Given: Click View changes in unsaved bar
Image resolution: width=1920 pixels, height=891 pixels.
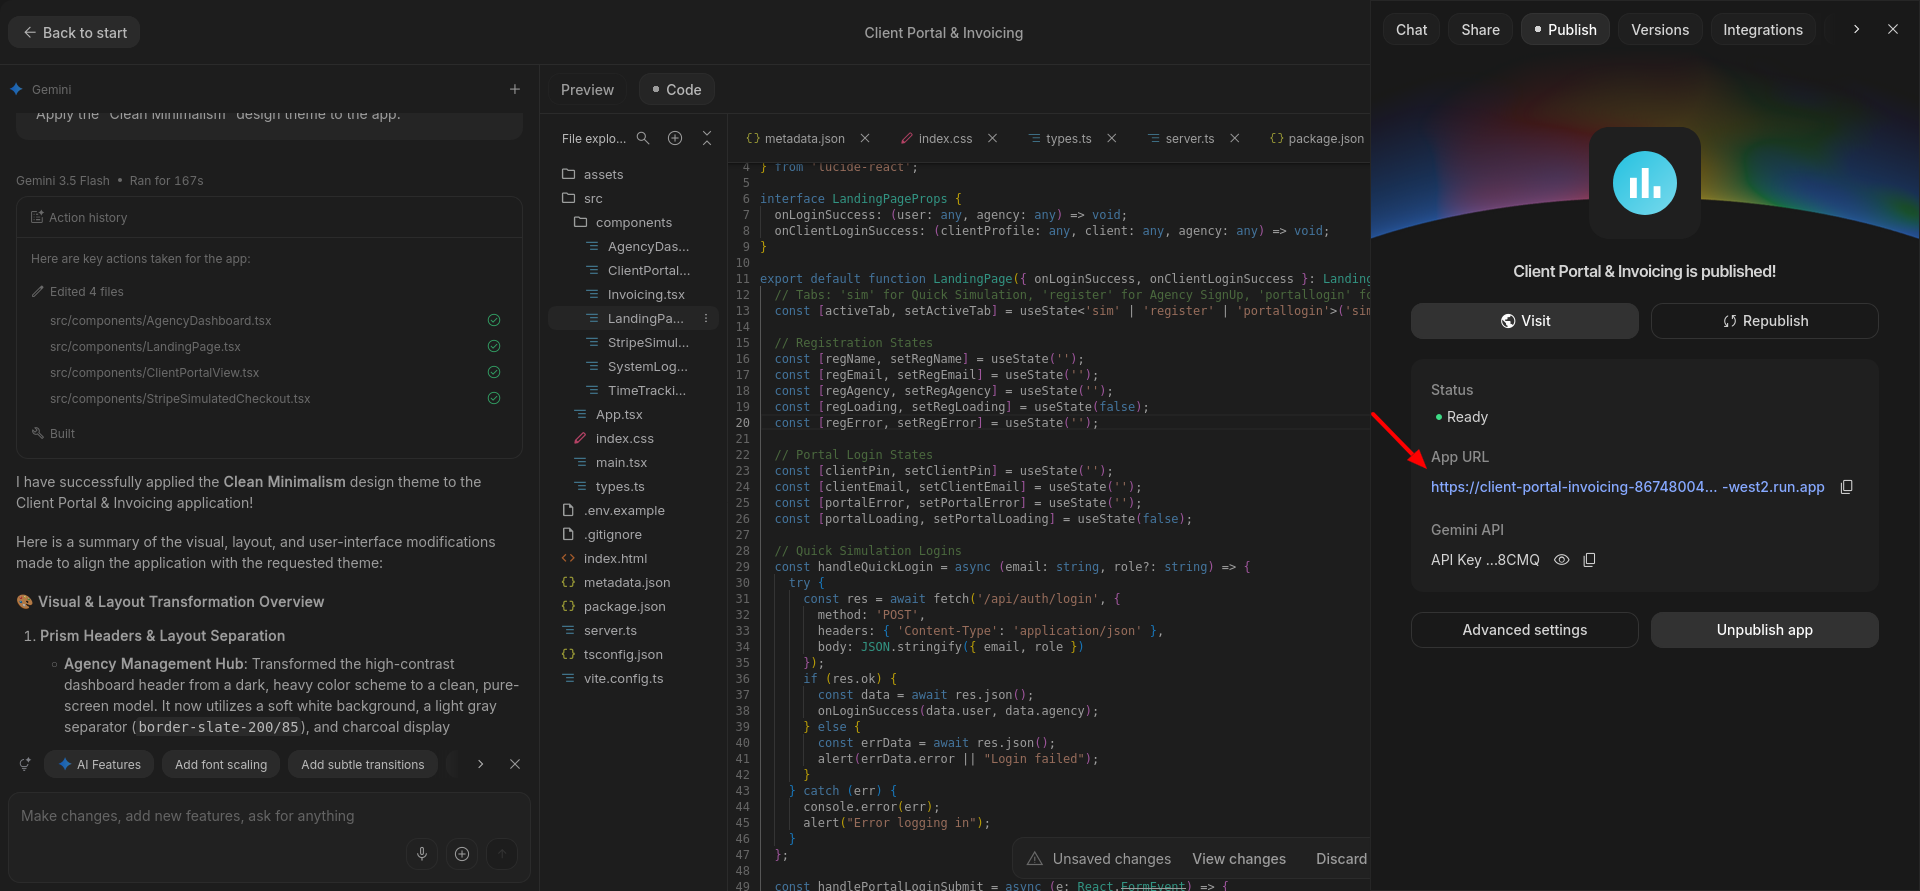Looking at the screenshot, I should point(1239,859).
